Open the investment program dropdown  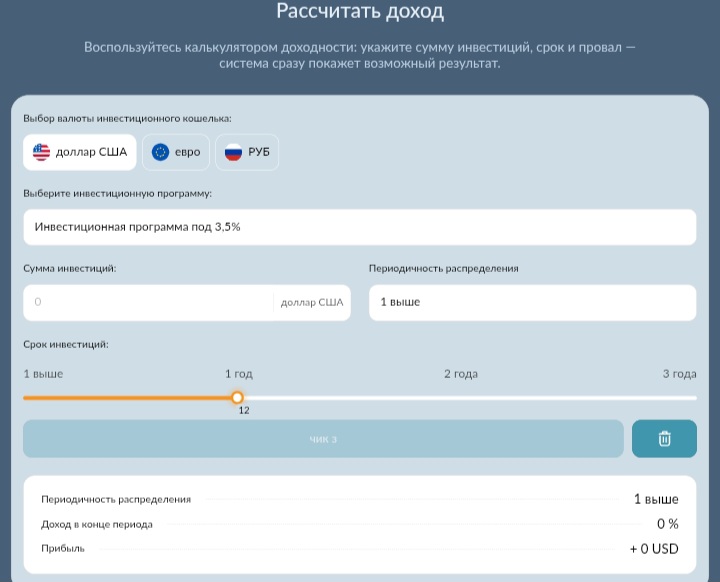tap(359, 227)
